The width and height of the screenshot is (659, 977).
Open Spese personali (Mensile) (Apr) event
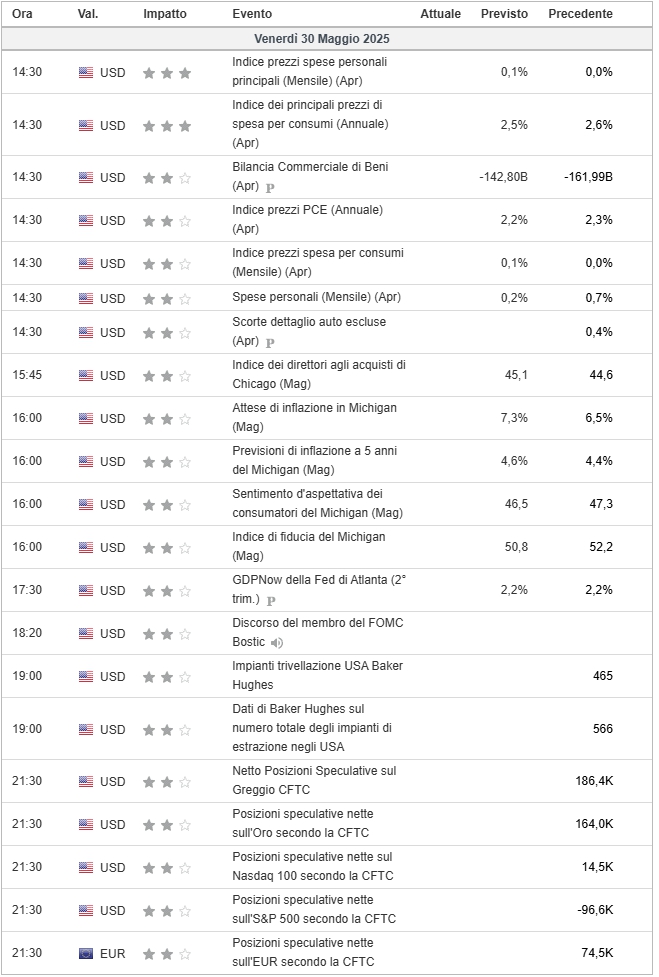pos(316,297)
